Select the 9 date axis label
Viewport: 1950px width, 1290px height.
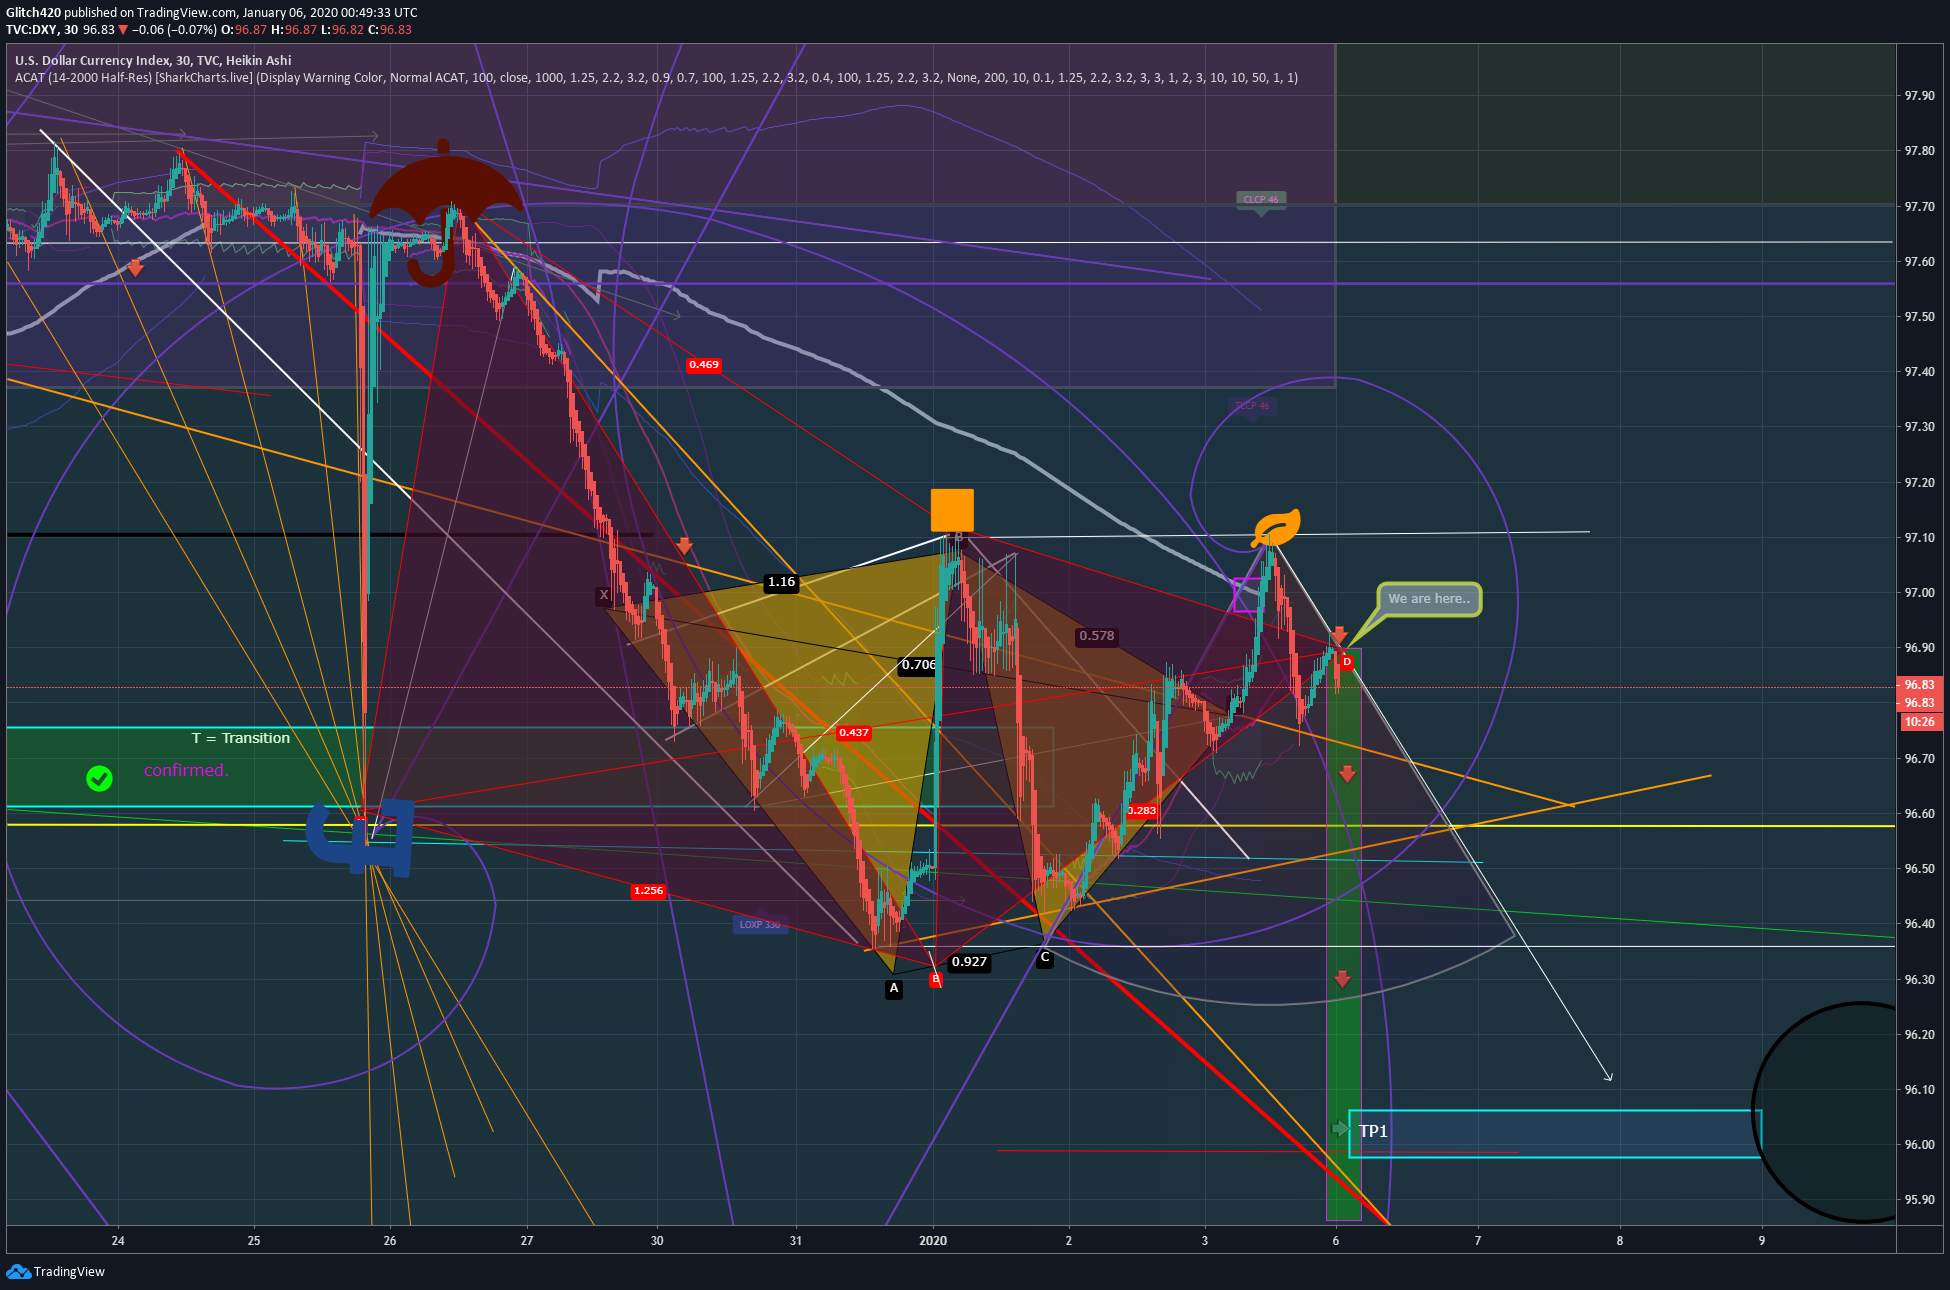tap(1762, 1241)
